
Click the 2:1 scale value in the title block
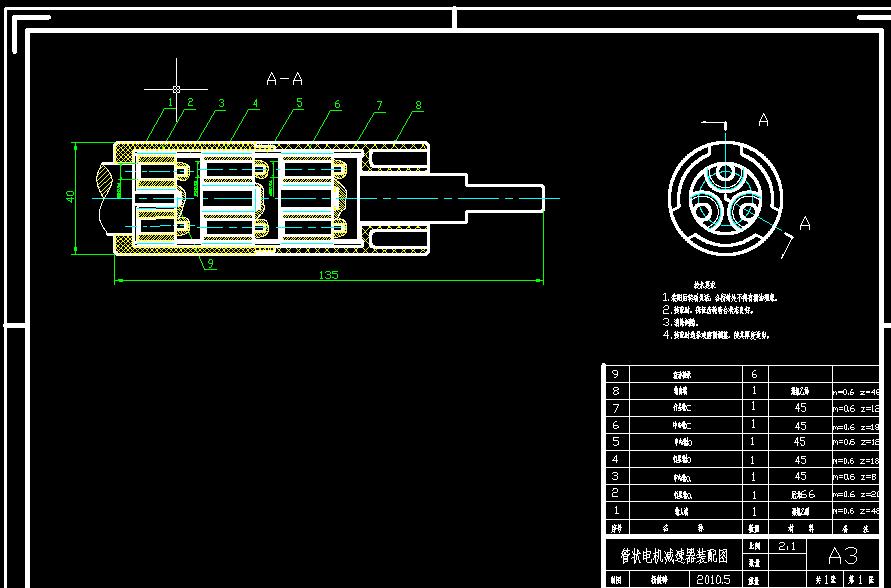[x=787, y=546]
